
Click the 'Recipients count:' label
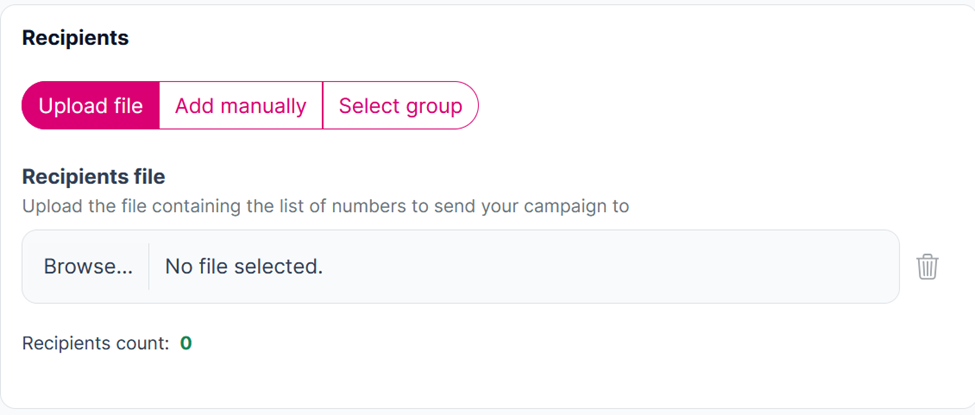96,343
